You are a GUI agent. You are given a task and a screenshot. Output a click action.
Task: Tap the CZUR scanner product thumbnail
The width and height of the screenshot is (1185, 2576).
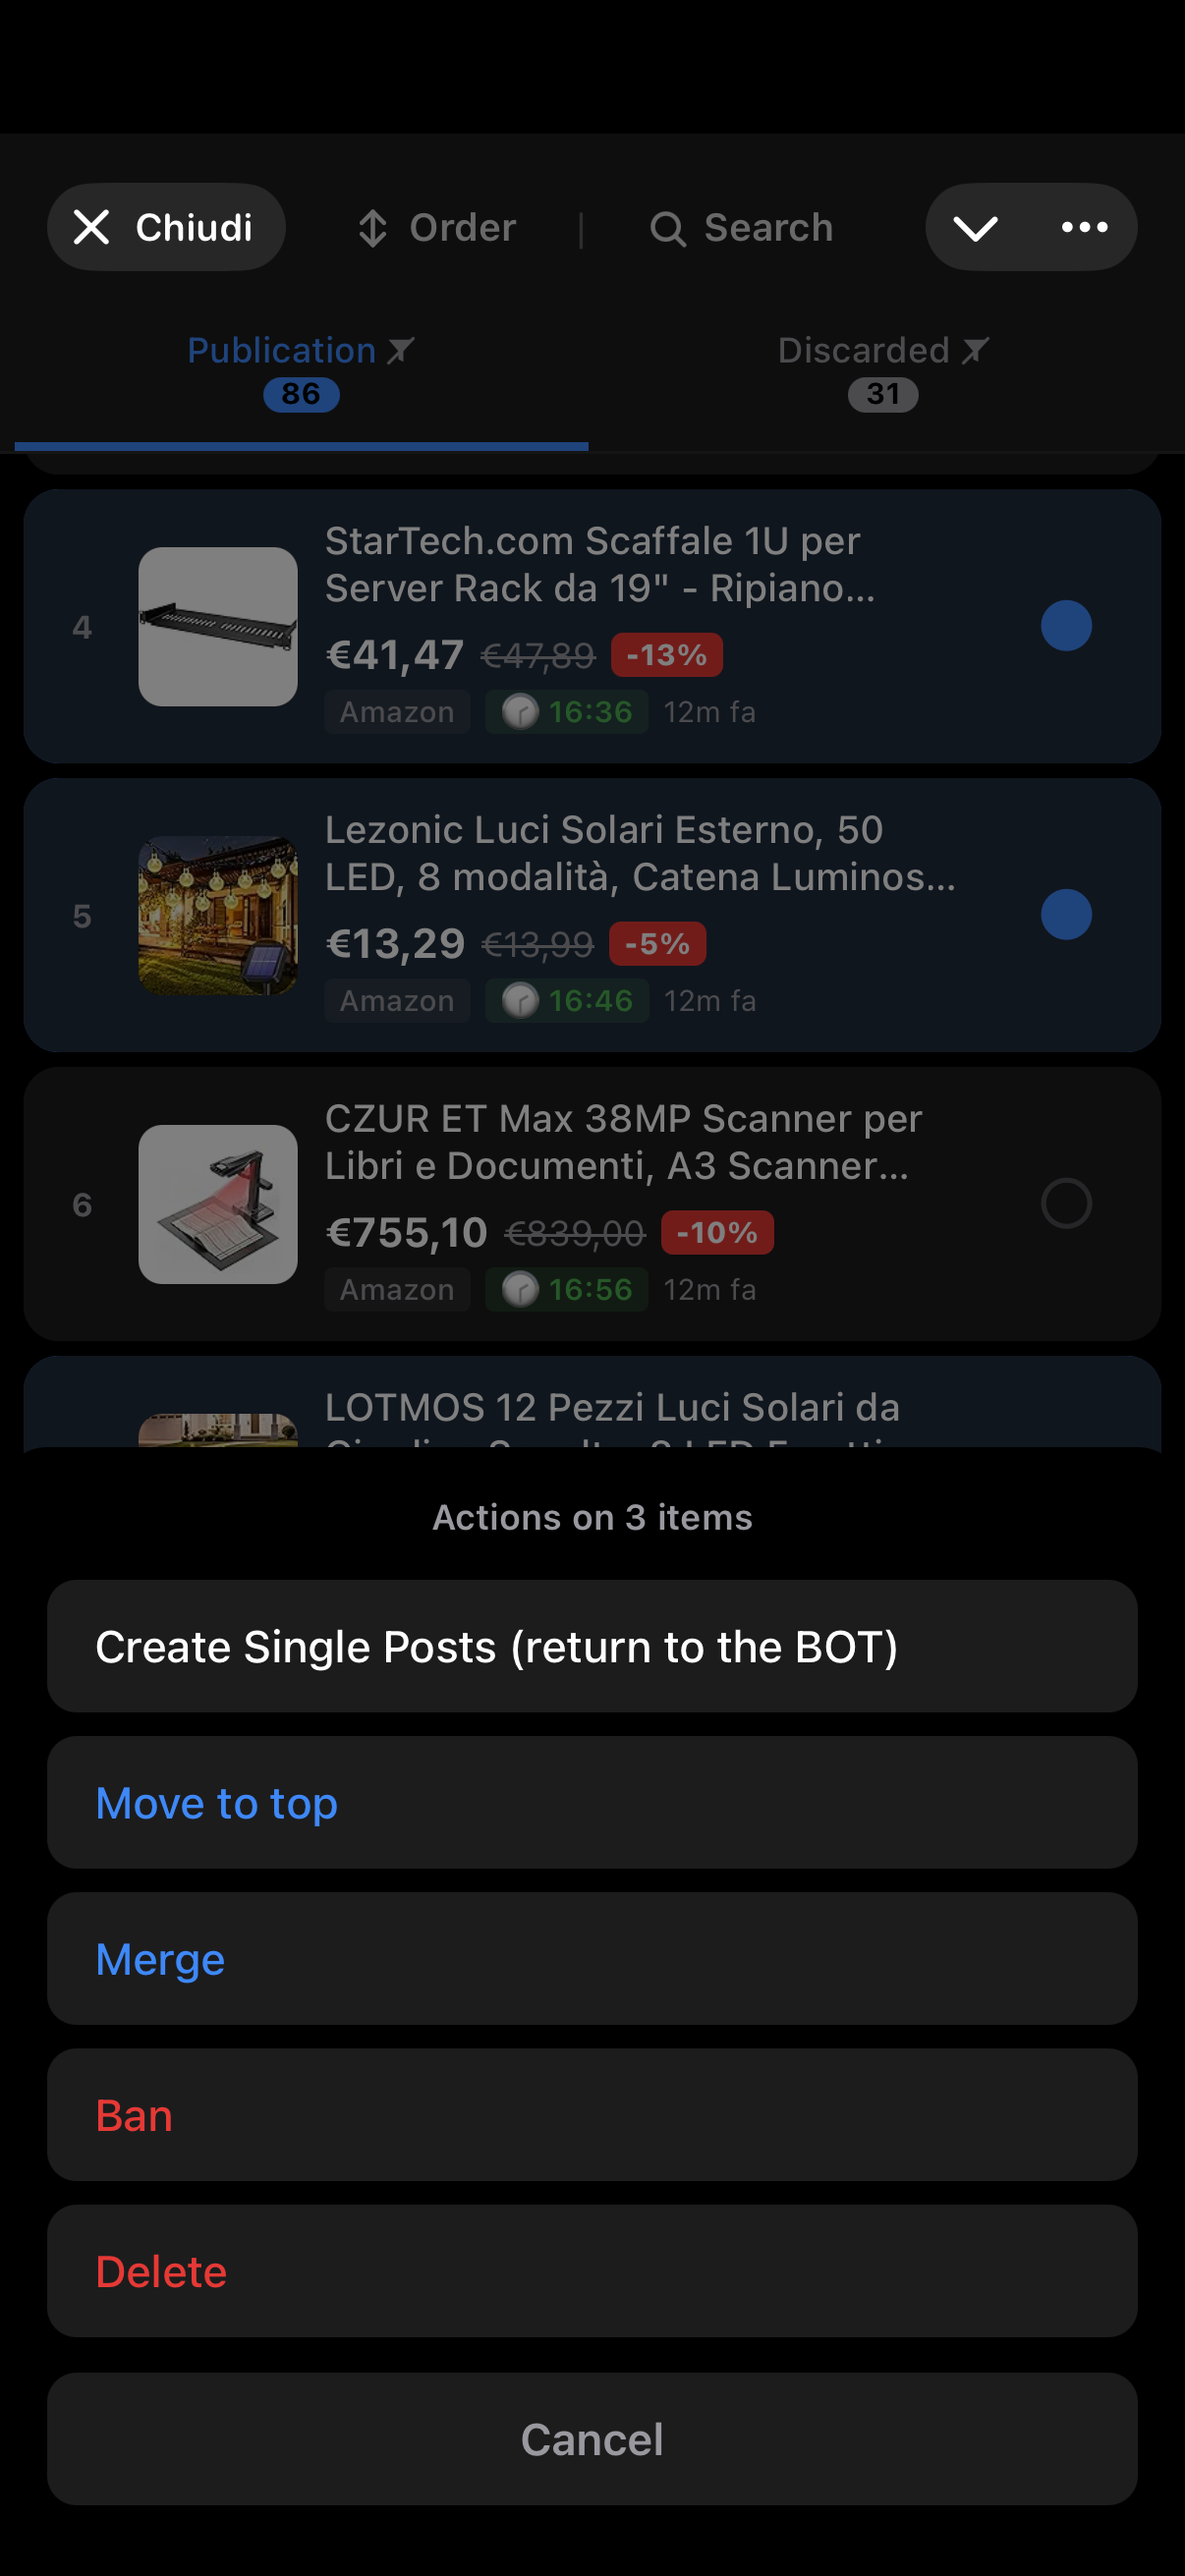218,1204
